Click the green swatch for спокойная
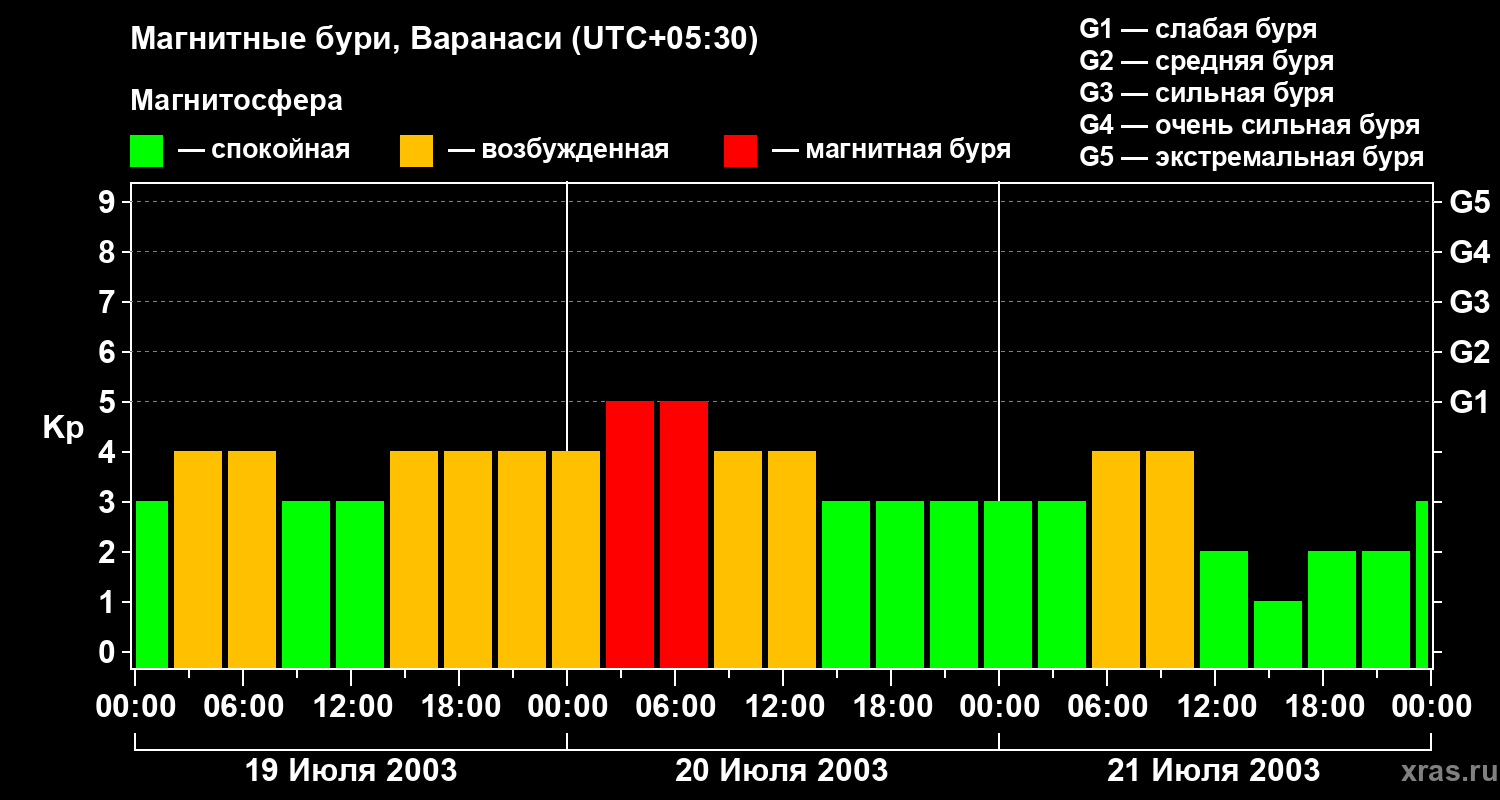Screen dimensions: 1500x800 pyautogui.click(x=146, y=151)
